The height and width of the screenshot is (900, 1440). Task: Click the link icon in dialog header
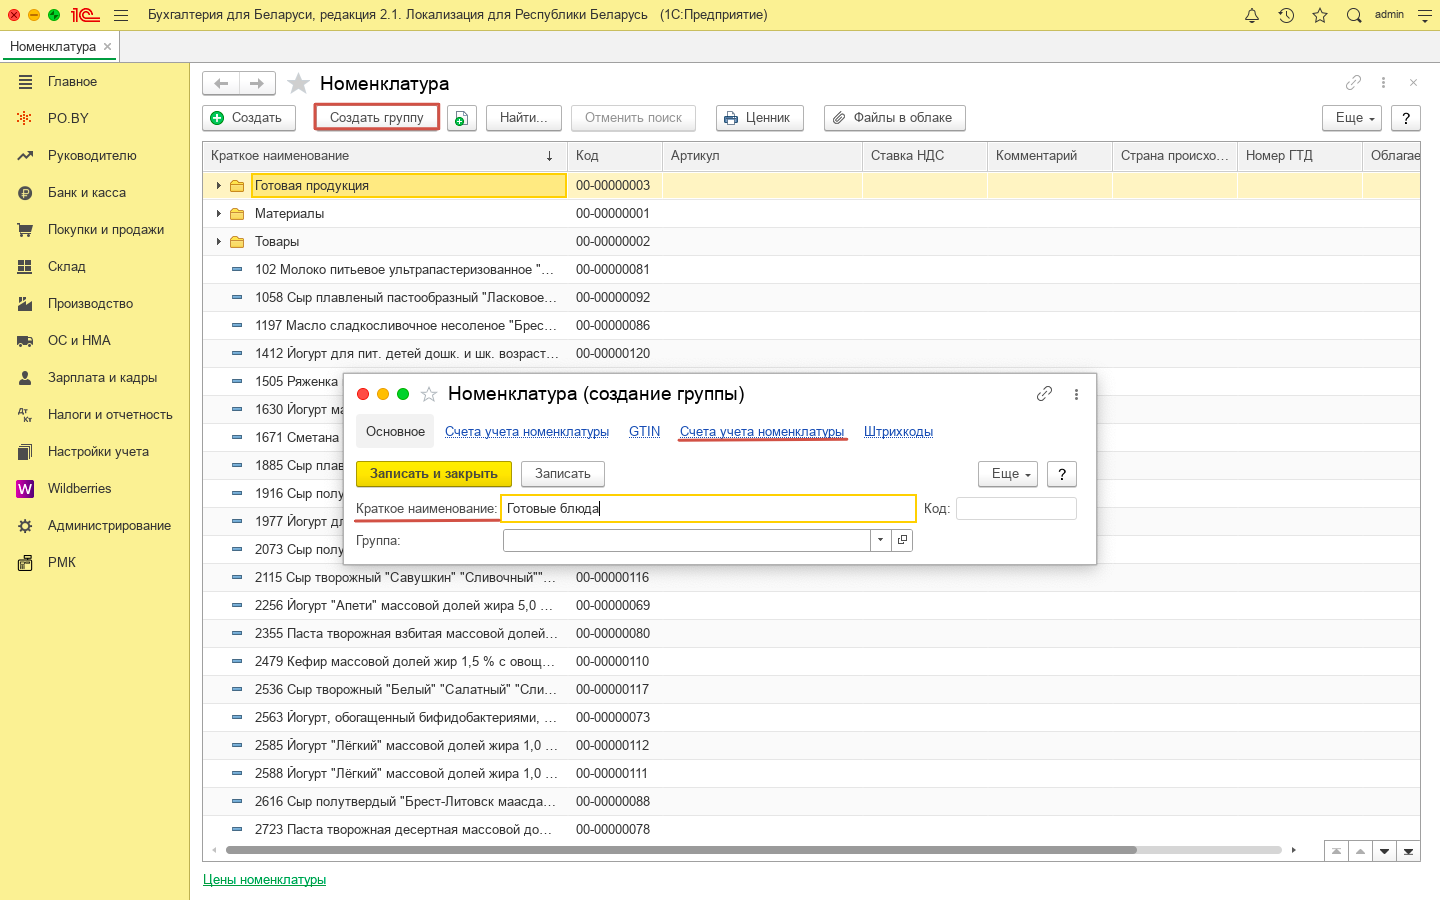pyautogui.click(x=1044, y=394)
